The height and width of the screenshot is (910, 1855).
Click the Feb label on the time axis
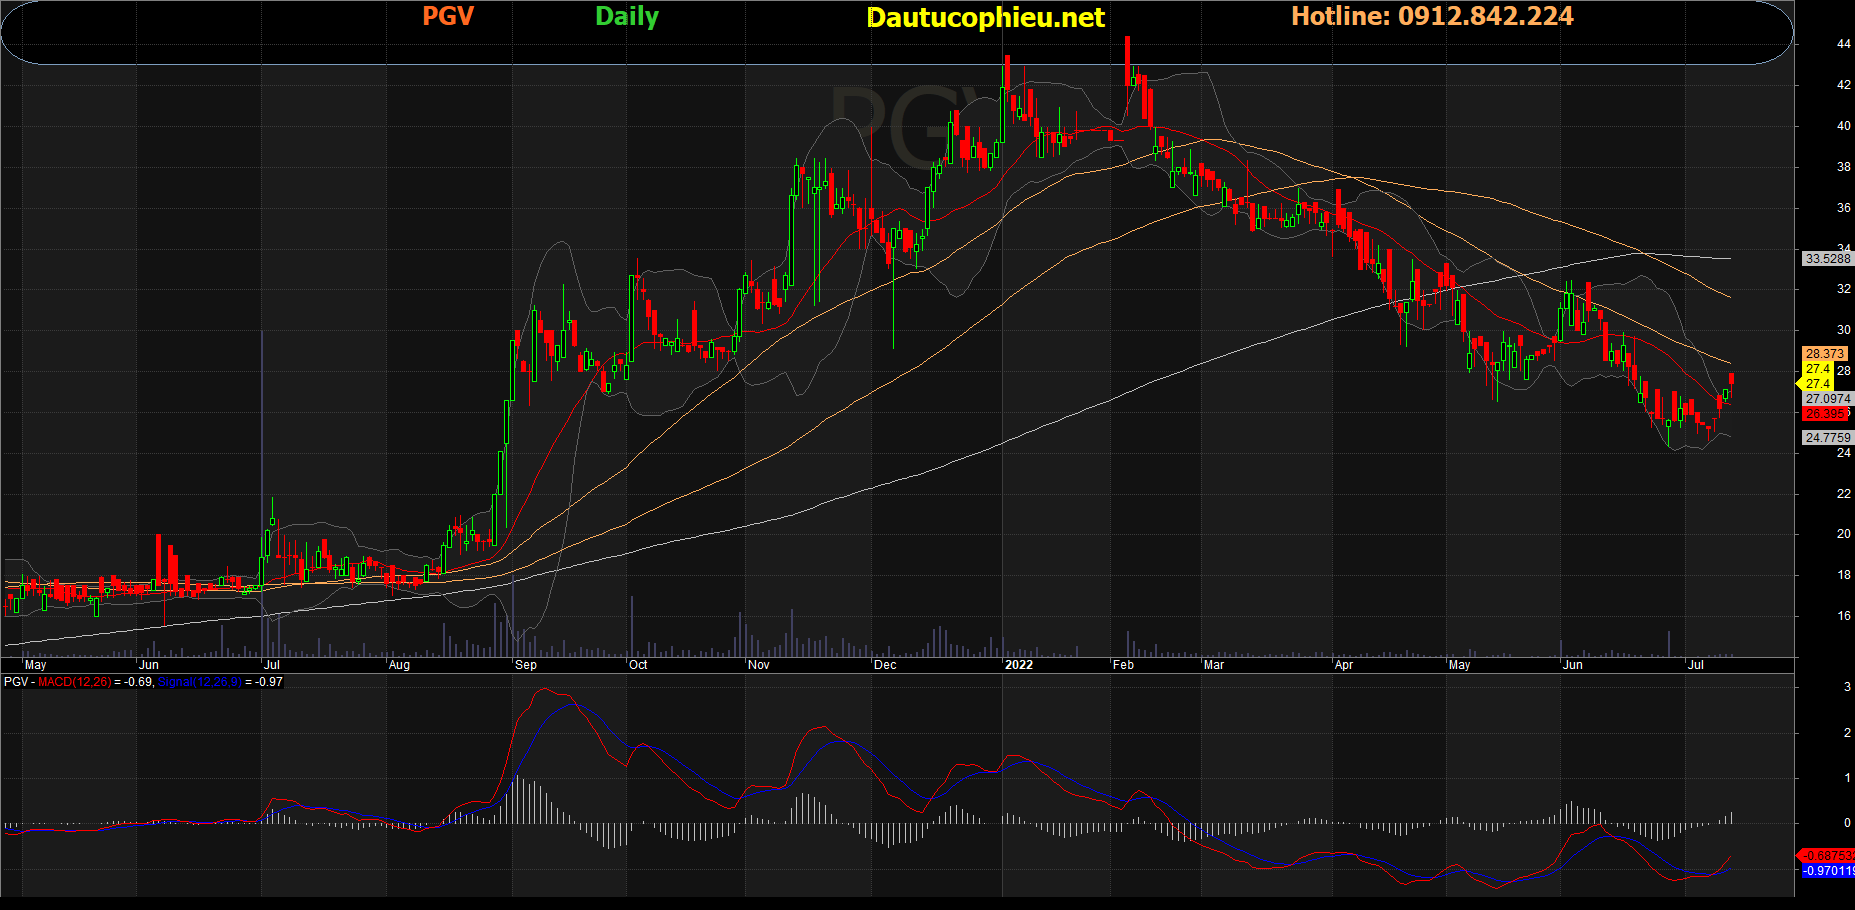click(1124, 665)
